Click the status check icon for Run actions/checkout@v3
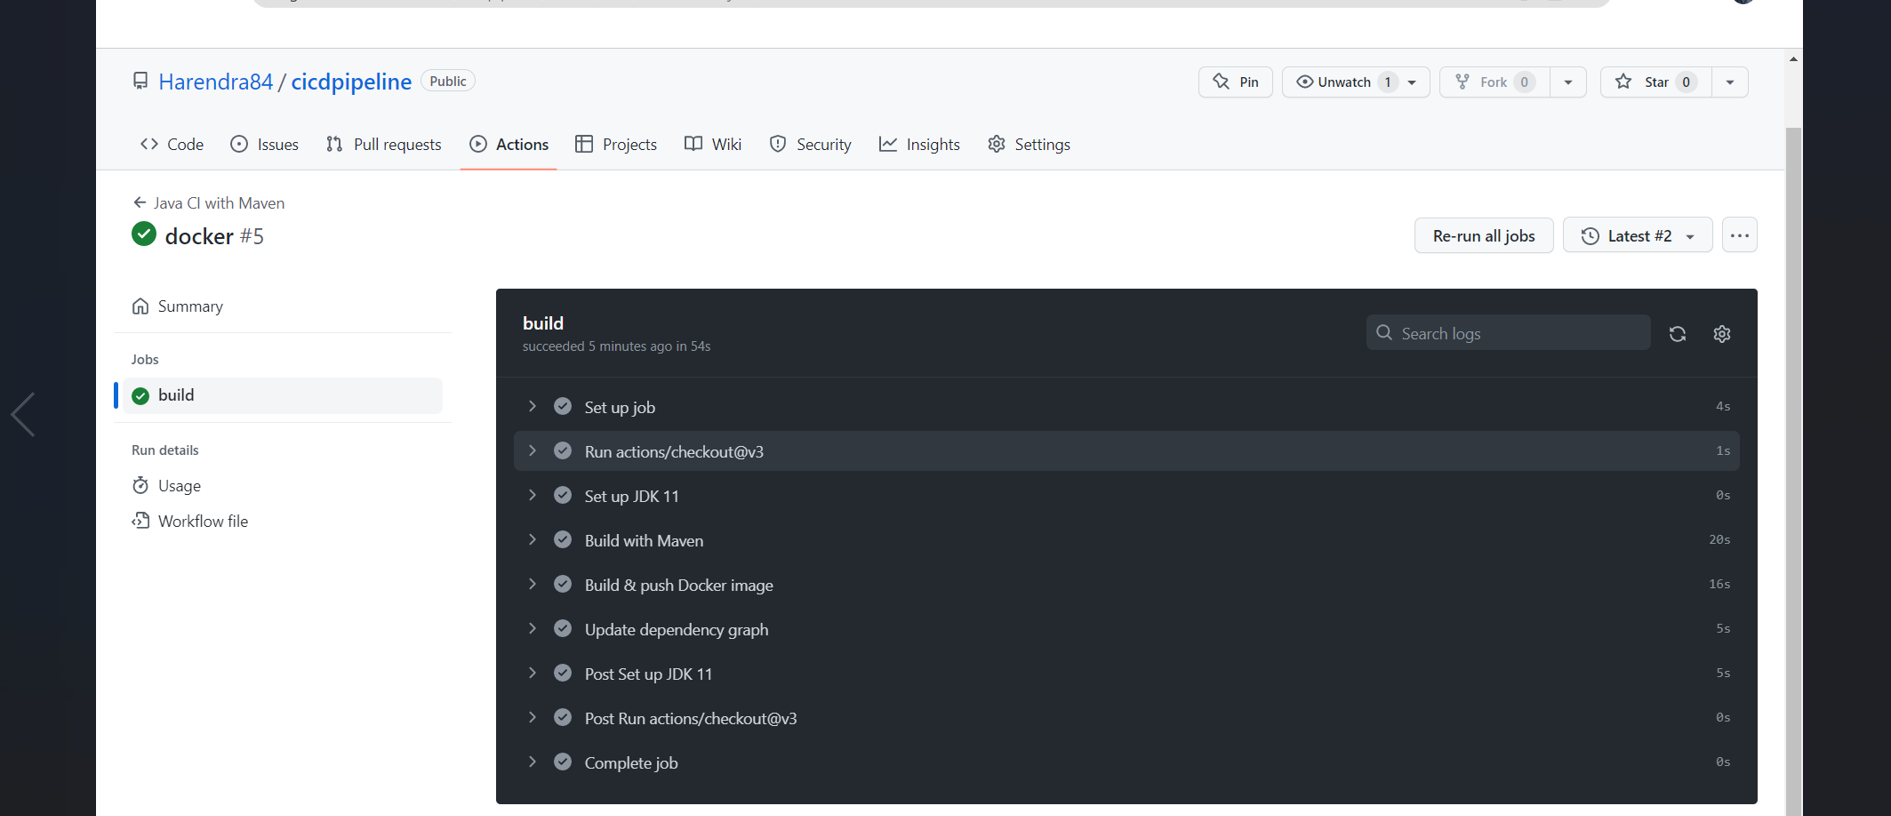This screenshot has height=816, width=1891. pos(563,451)
